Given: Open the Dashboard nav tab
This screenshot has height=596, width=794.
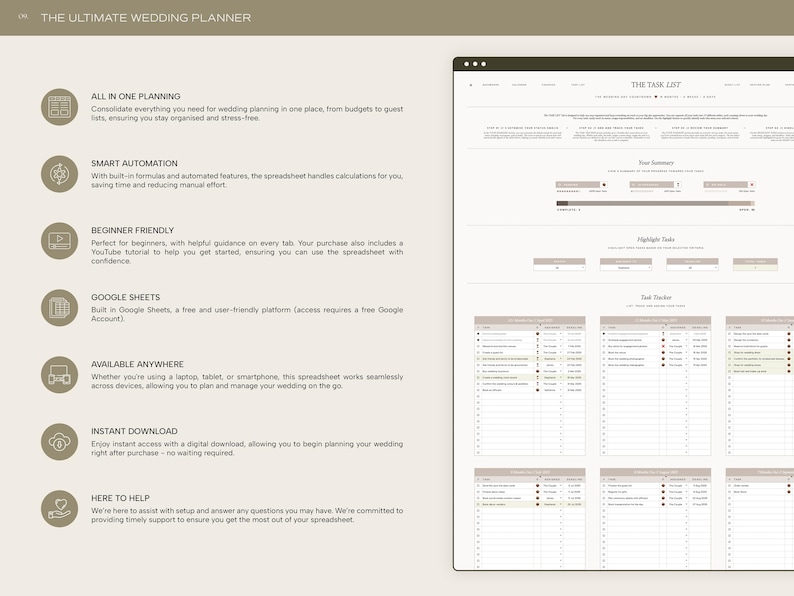Looking at the screenshot, I should coord(491,85).
